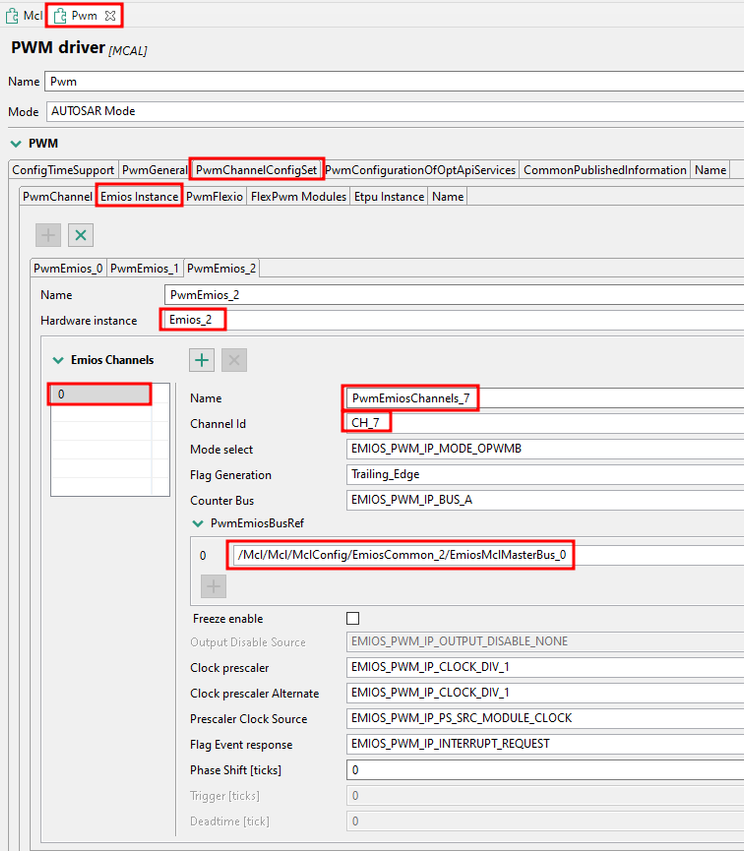Image resolution: width=744 pixels, height=851 pixels.
Task: Open the PwmFlexio sub-tab
Action: click(x=214, y=196)
